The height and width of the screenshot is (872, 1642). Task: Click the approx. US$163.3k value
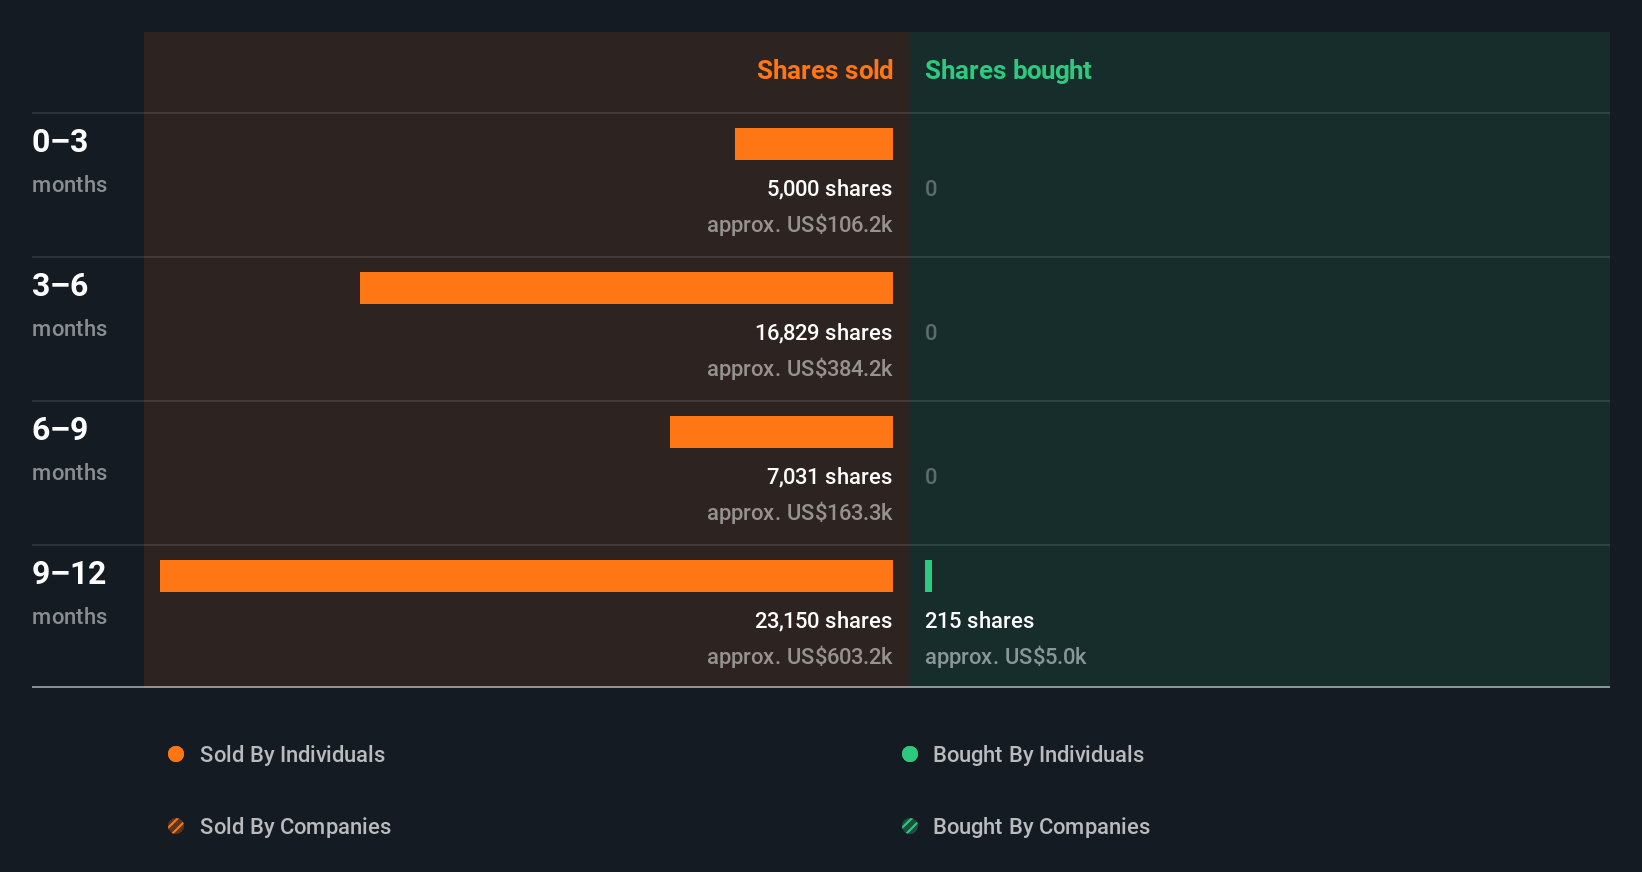coord(799,512)
